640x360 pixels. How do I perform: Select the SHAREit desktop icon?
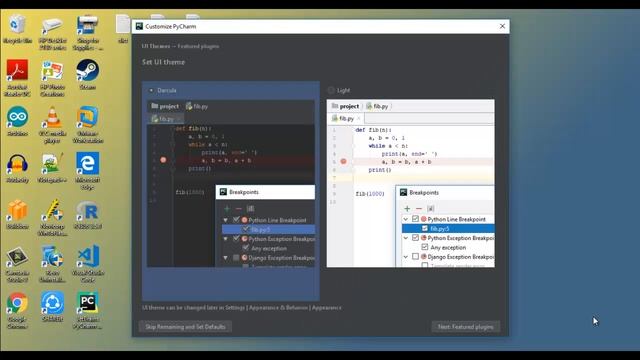(52, 307)
